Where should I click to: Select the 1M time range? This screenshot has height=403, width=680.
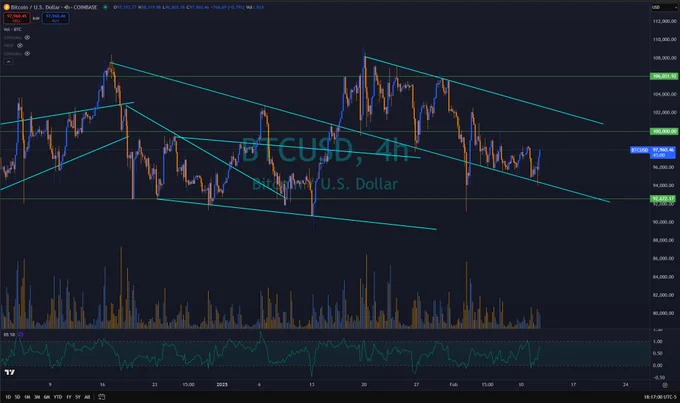point(27,397)
